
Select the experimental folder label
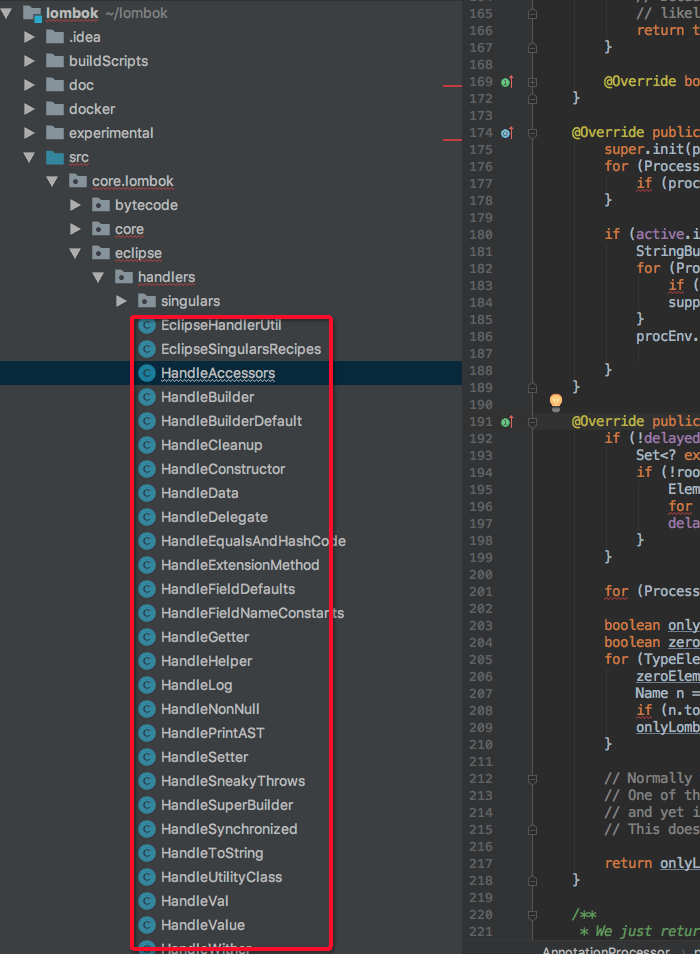click(x=111, y=133)
